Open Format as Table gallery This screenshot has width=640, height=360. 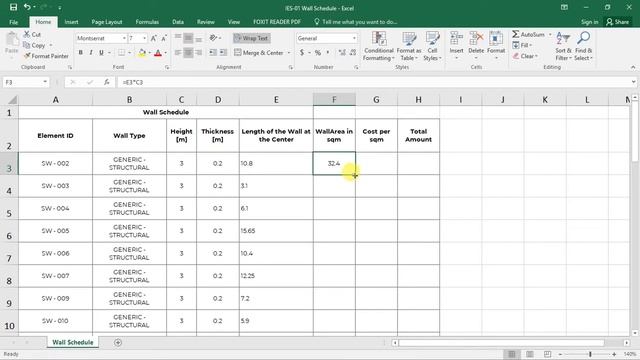pyautogui.click(x=409, y=46)
